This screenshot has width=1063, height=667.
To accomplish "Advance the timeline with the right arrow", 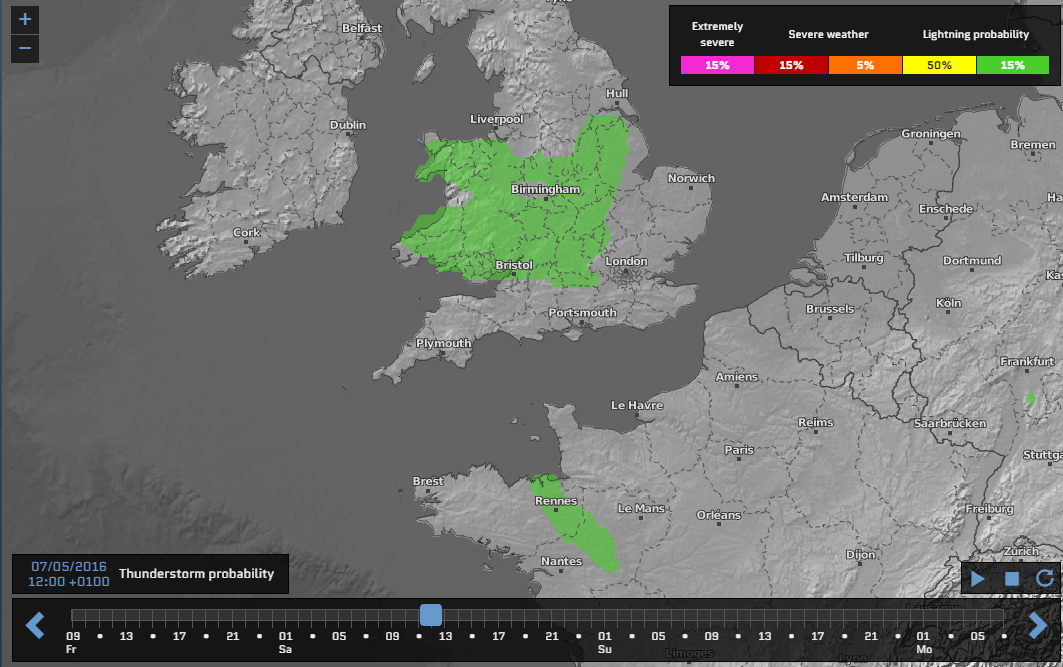I will click(x=1040, y=625).
